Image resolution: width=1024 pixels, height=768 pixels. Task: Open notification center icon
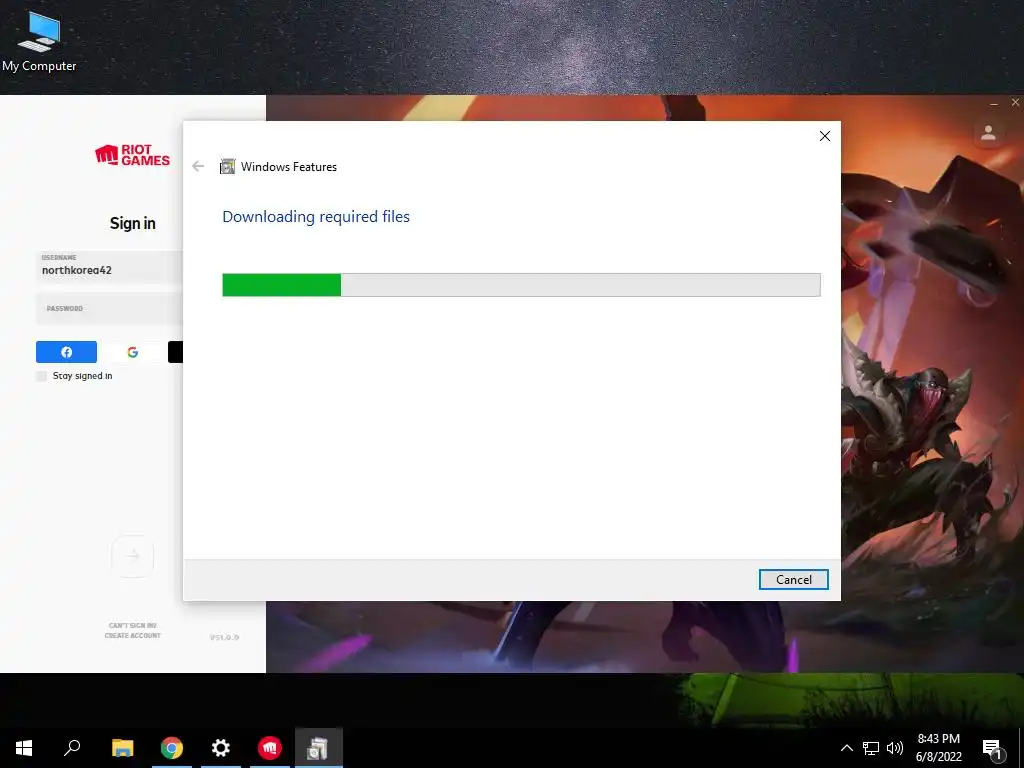point(993,749)
